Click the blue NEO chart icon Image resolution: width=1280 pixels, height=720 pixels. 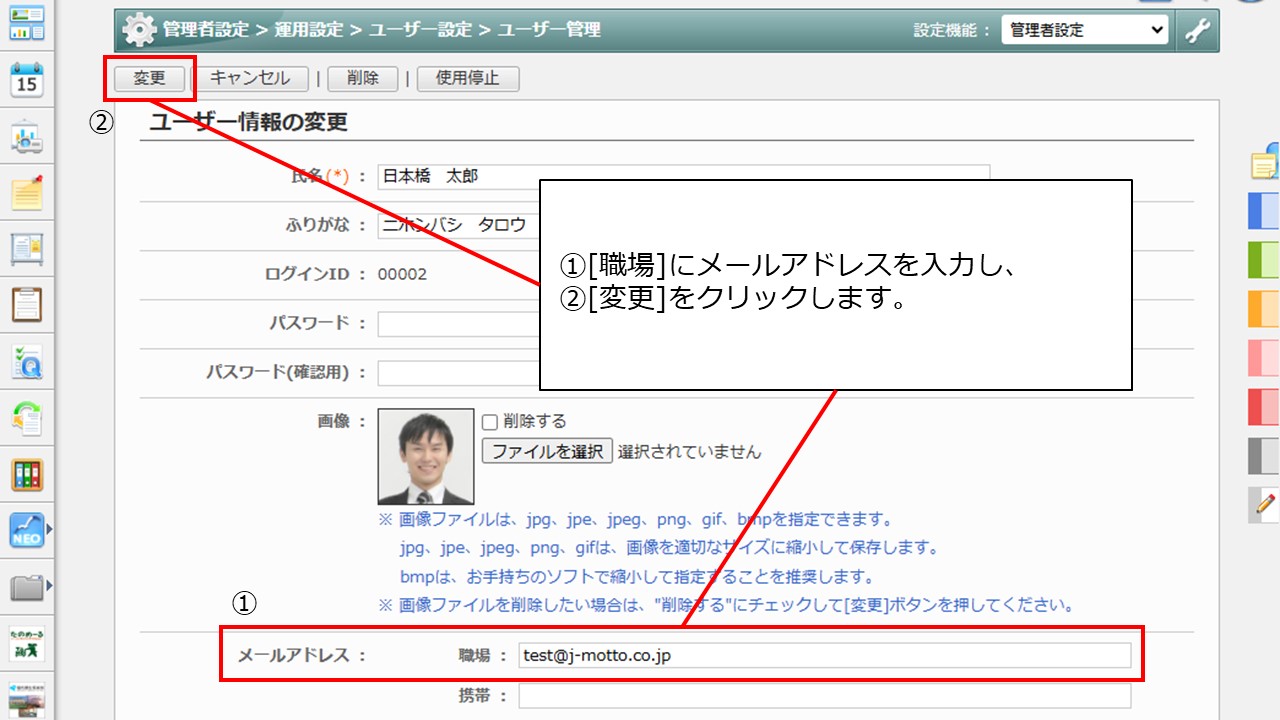click(26, 529)
